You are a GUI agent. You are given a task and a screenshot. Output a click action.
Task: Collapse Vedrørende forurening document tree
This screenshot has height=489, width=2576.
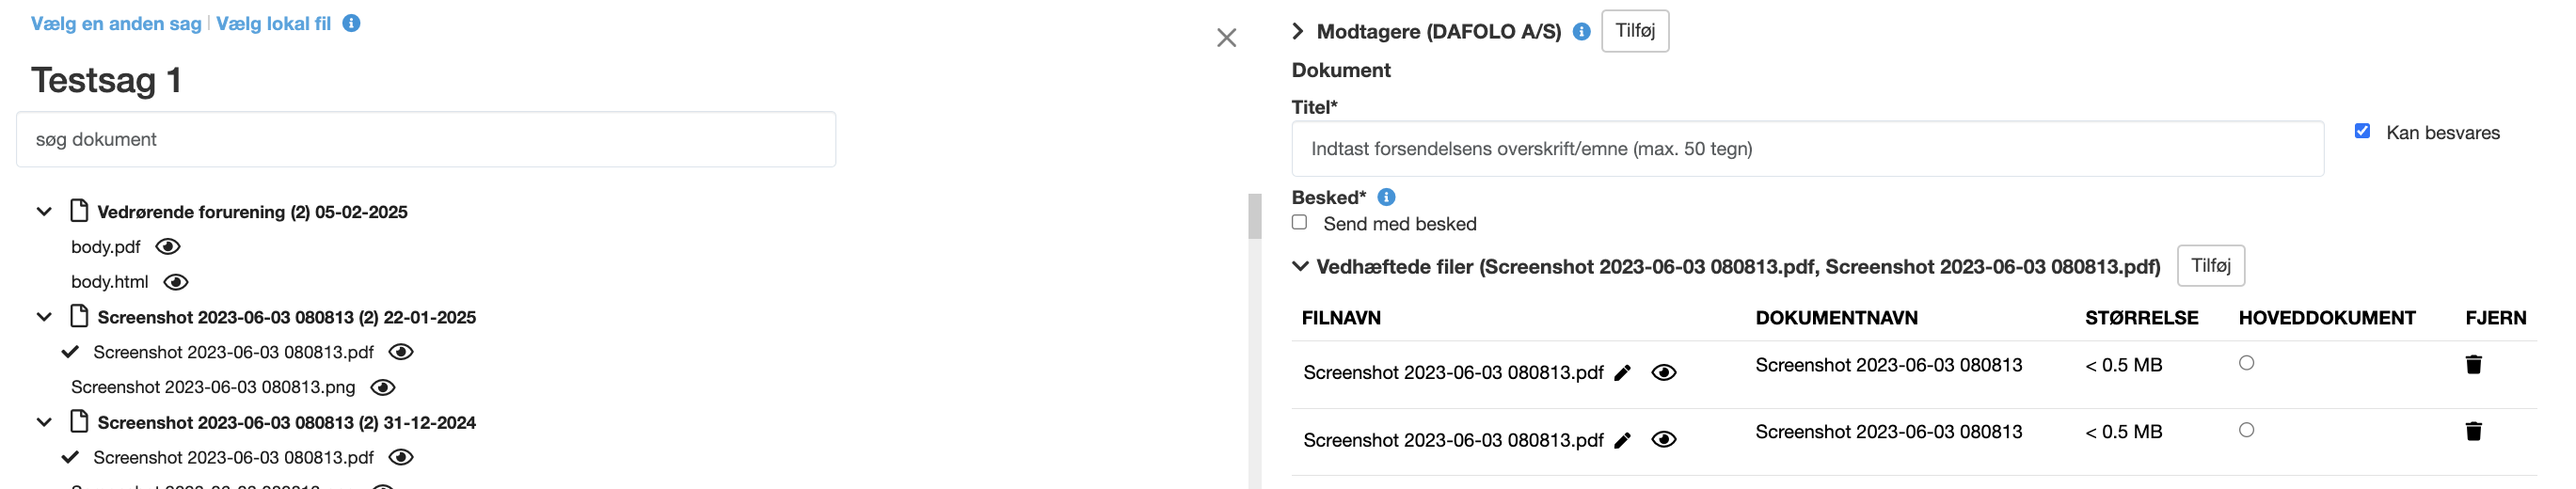pos(44,212)
